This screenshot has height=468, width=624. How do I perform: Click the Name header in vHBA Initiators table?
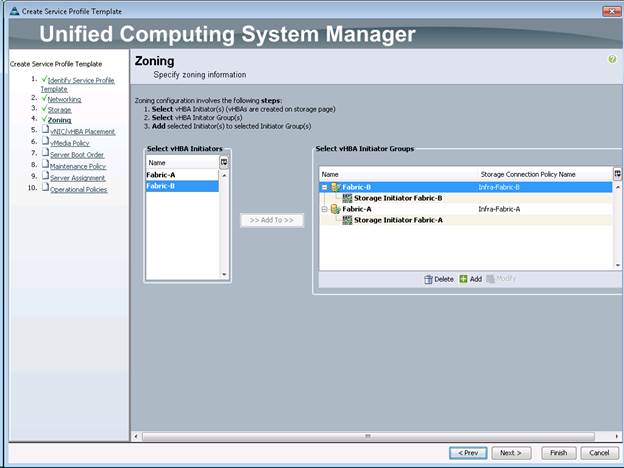click(183, 163)
